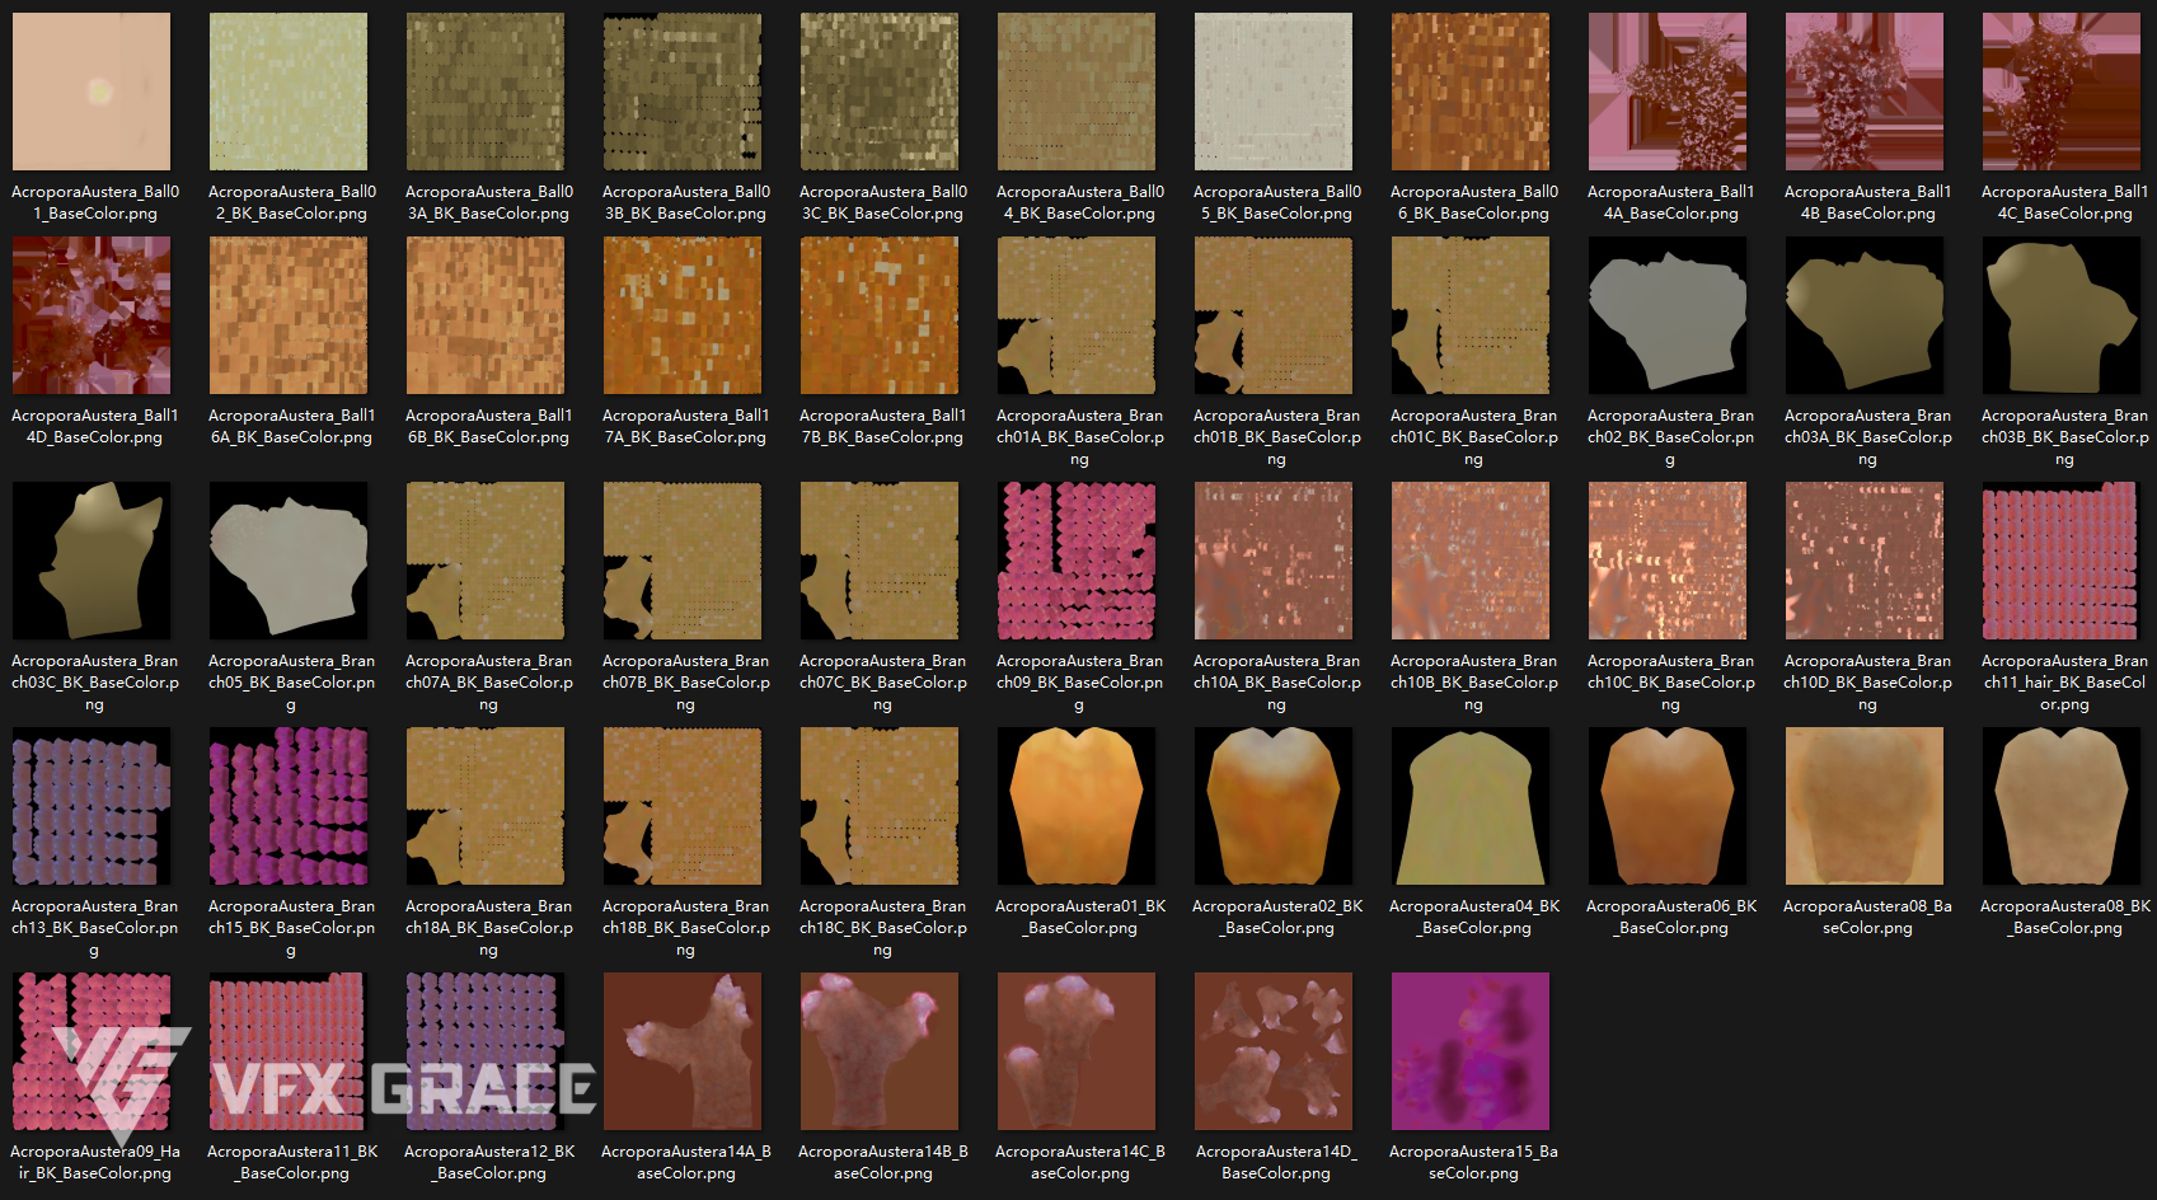Viewport: 2157px width, 1200px height.
Task: Select AcroporaAustera08_BK_BaseColor.png thumbnail
Action: pos(2061,805)
